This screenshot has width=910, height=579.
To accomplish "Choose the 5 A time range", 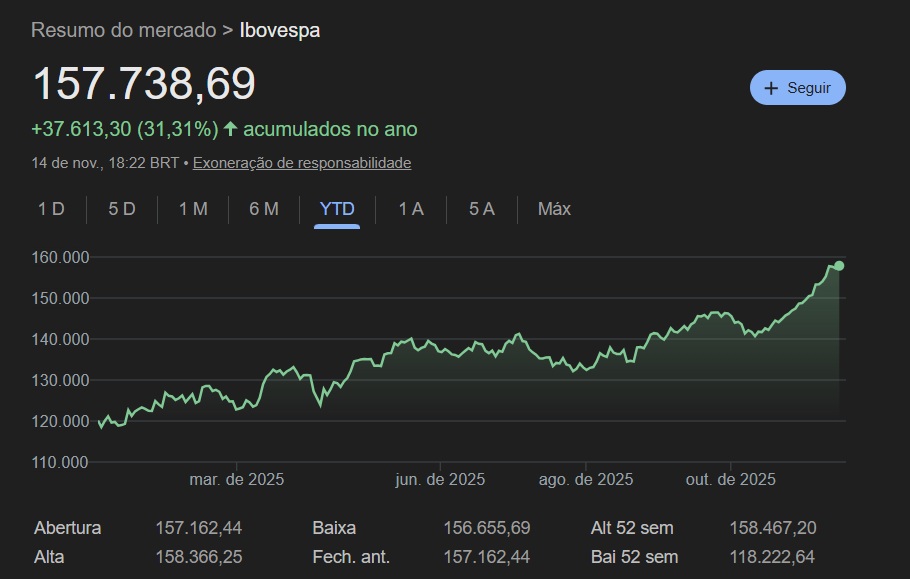I will 482,209.
